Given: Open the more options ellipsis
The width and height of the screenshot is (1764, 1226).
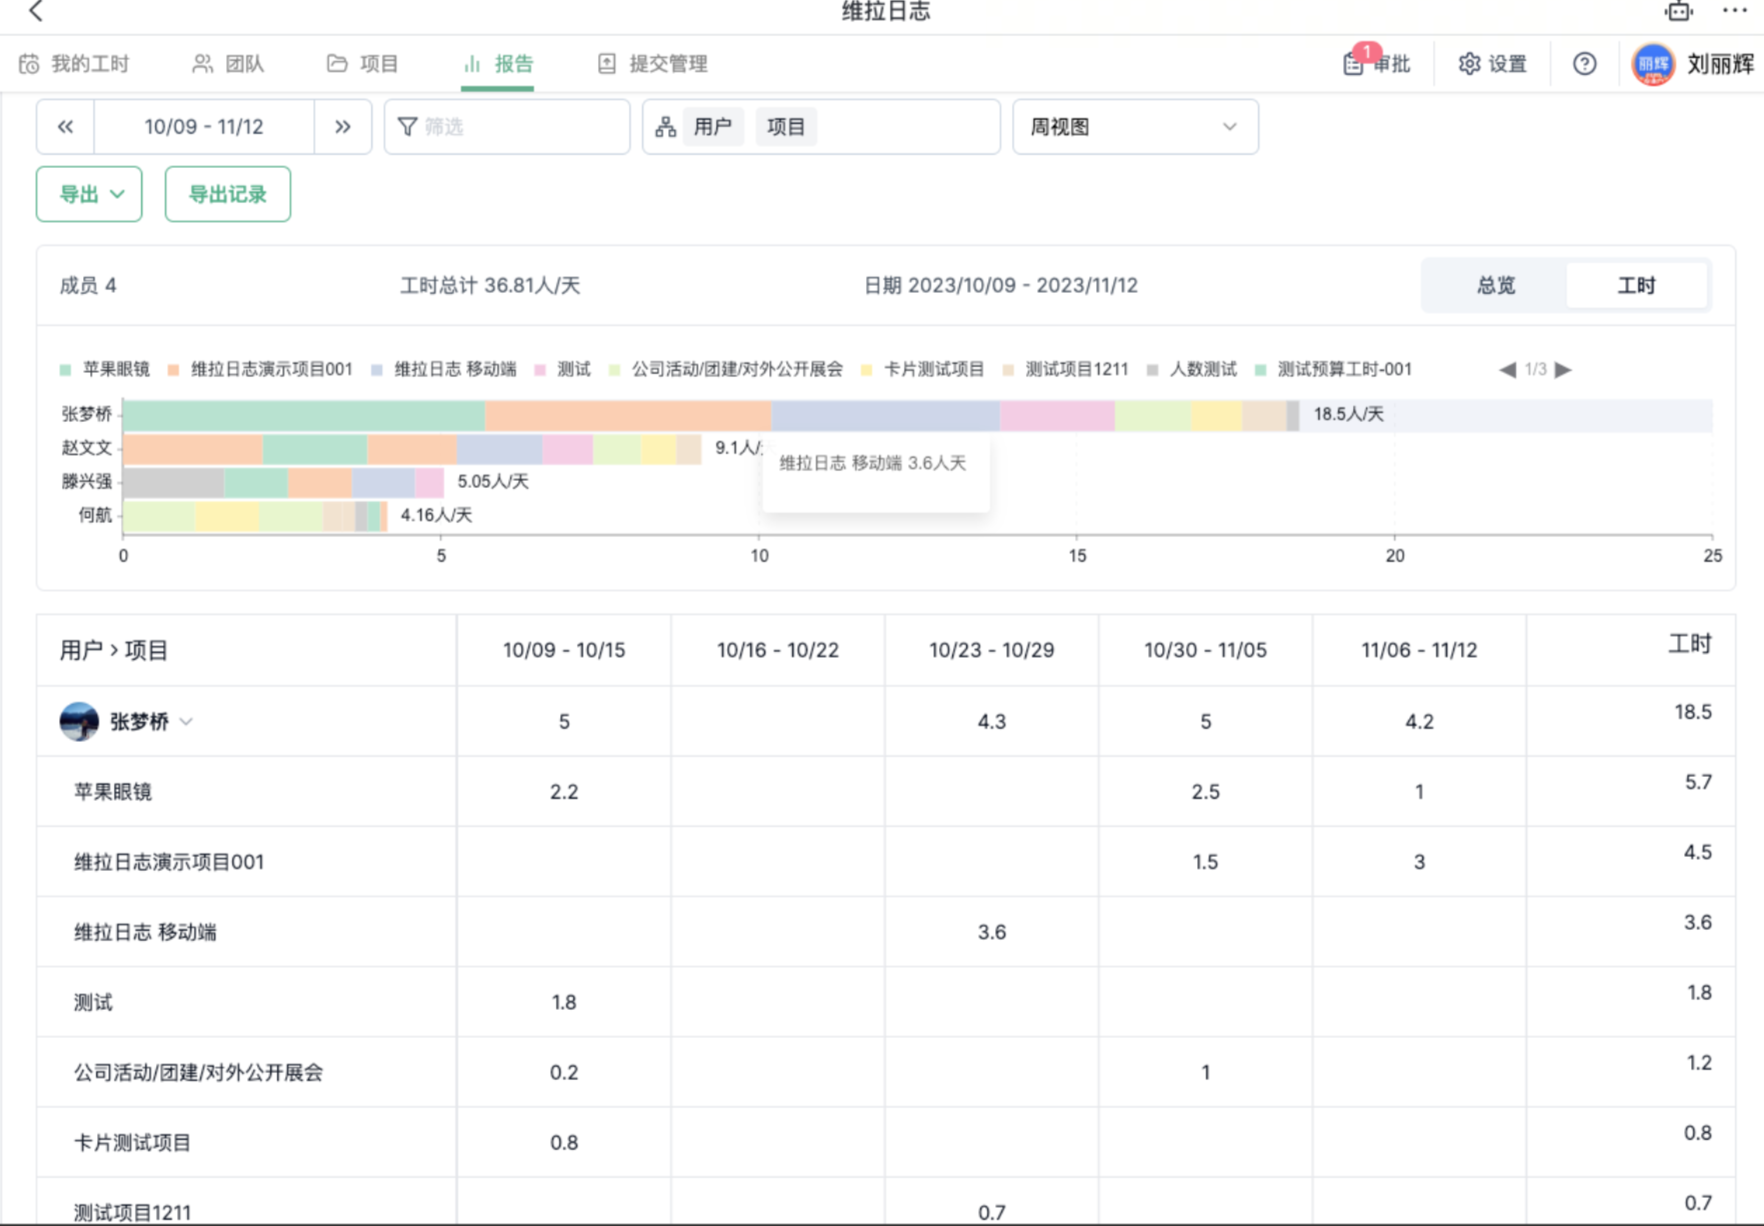Looking at the screenshot, I should click(x=1735, y=12).
